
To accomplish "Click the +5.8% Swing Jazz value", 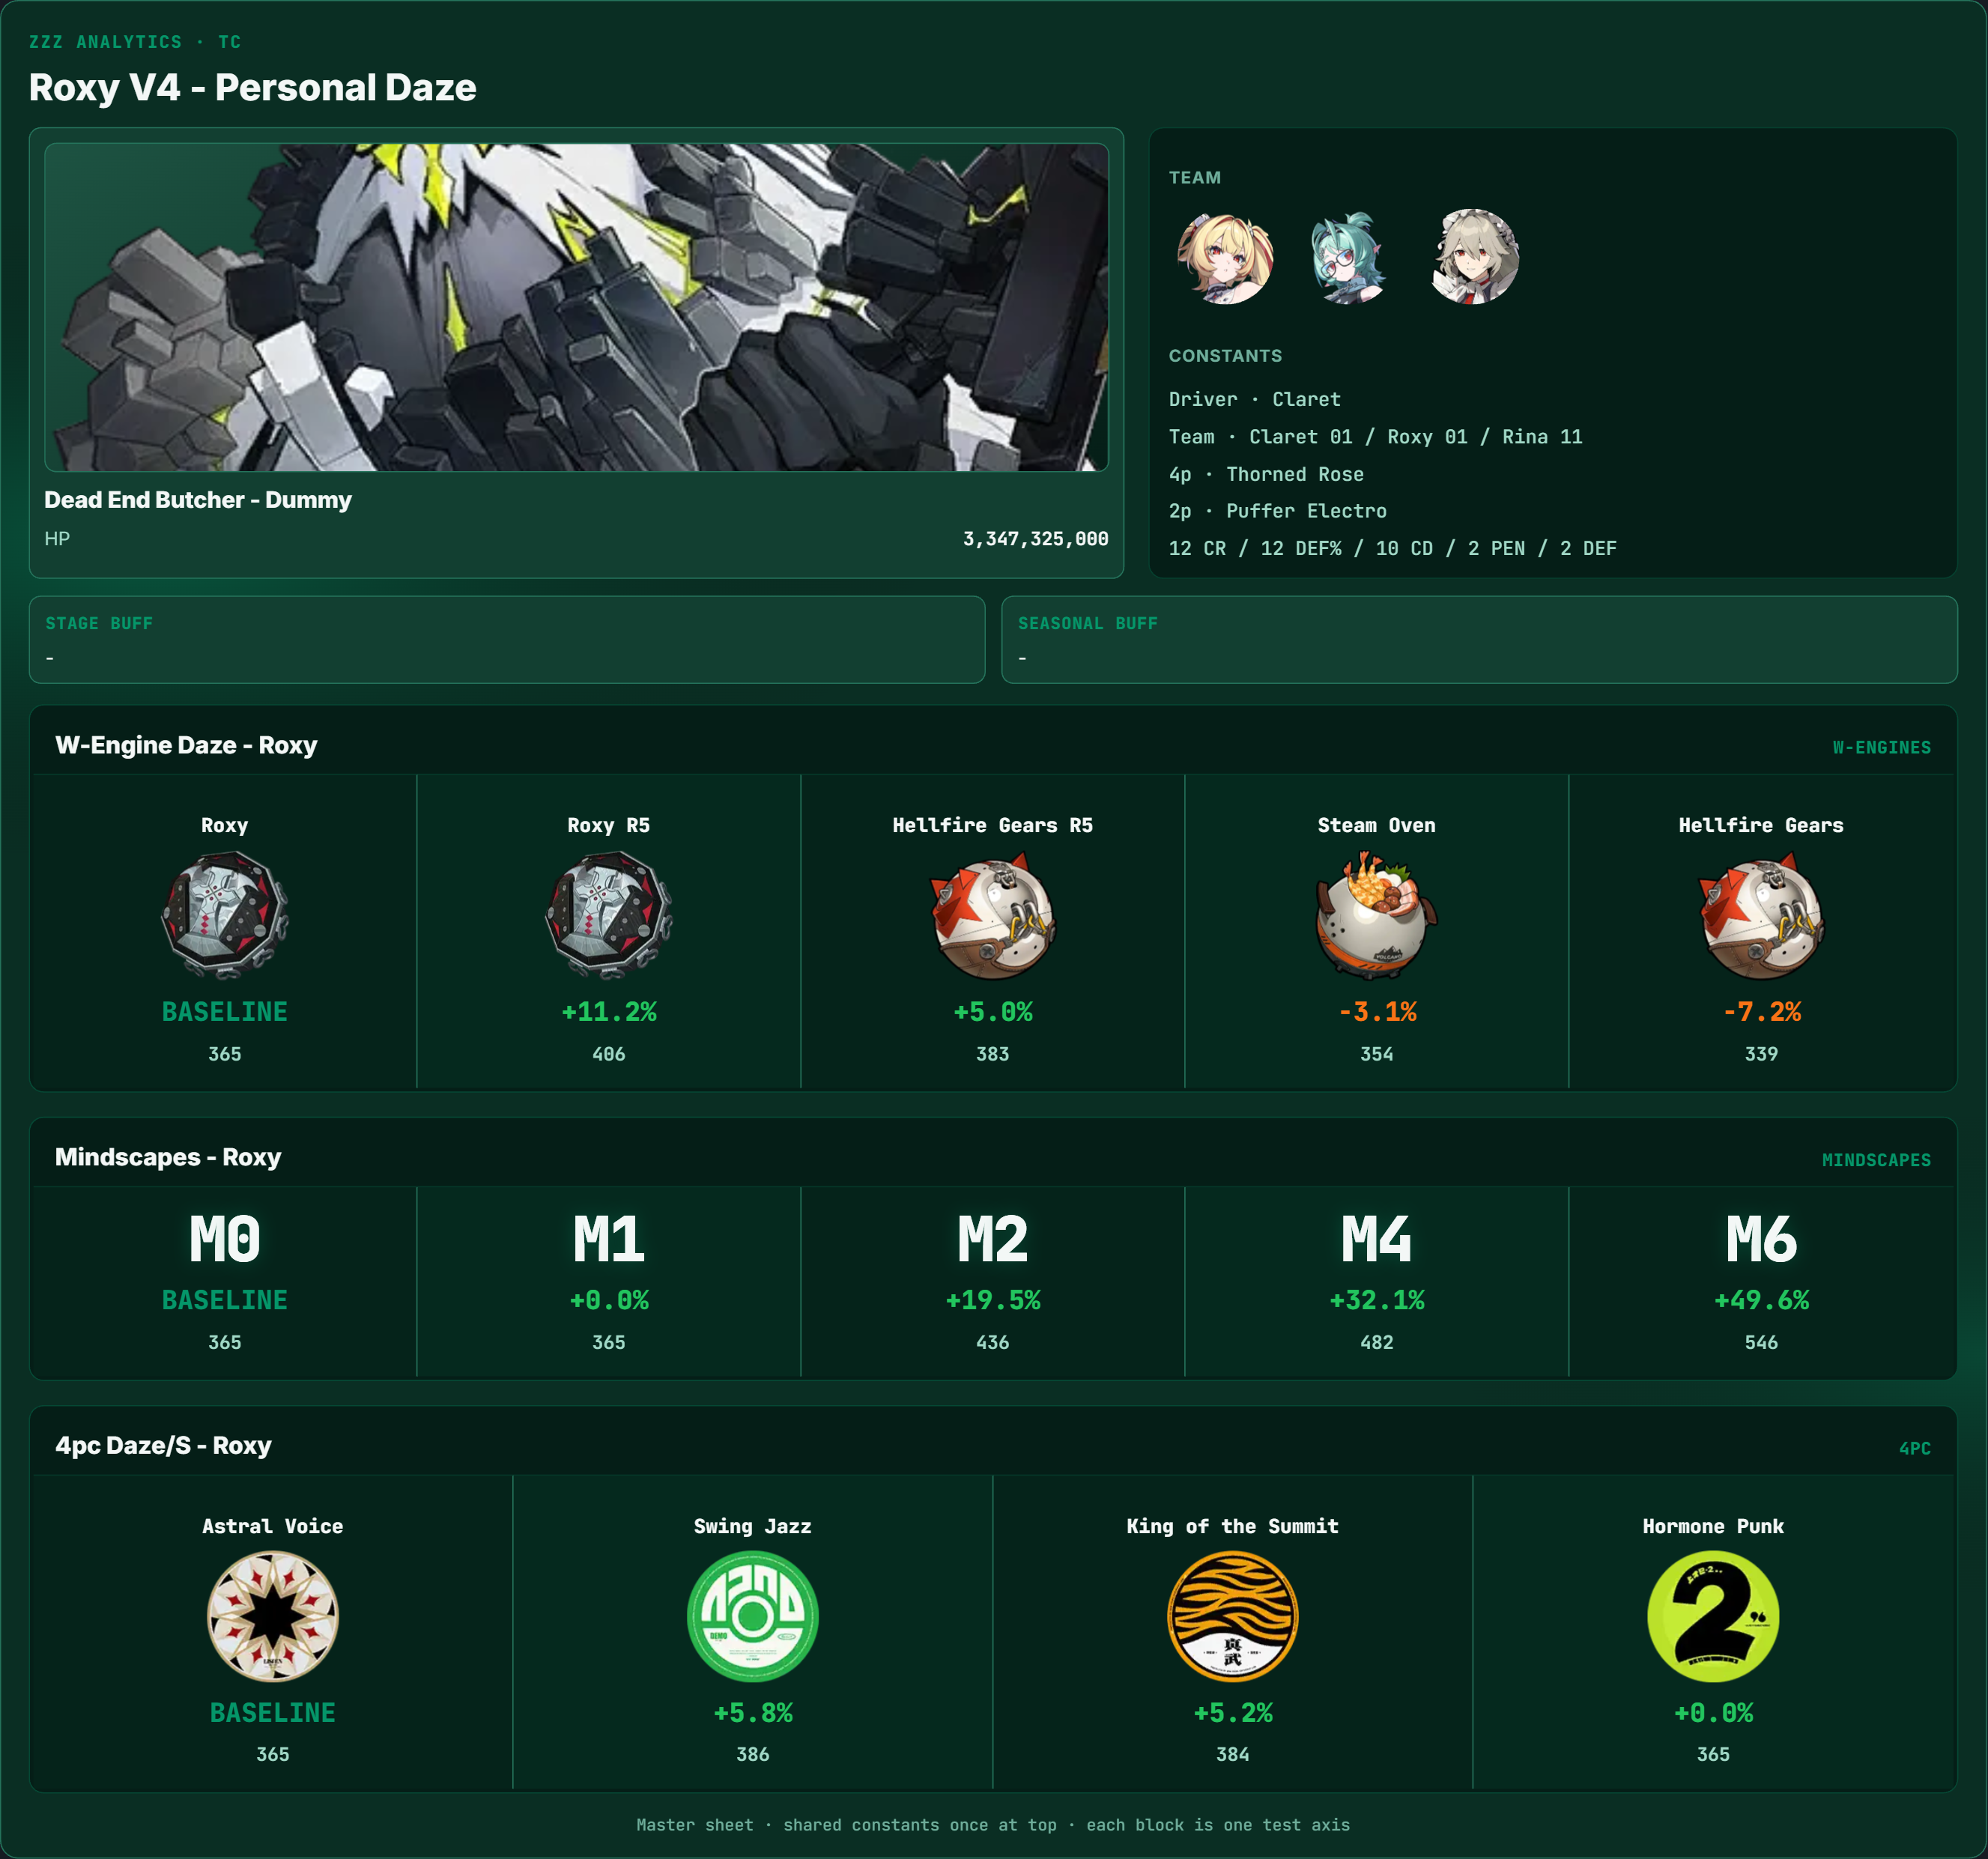I will (753, 1713).
